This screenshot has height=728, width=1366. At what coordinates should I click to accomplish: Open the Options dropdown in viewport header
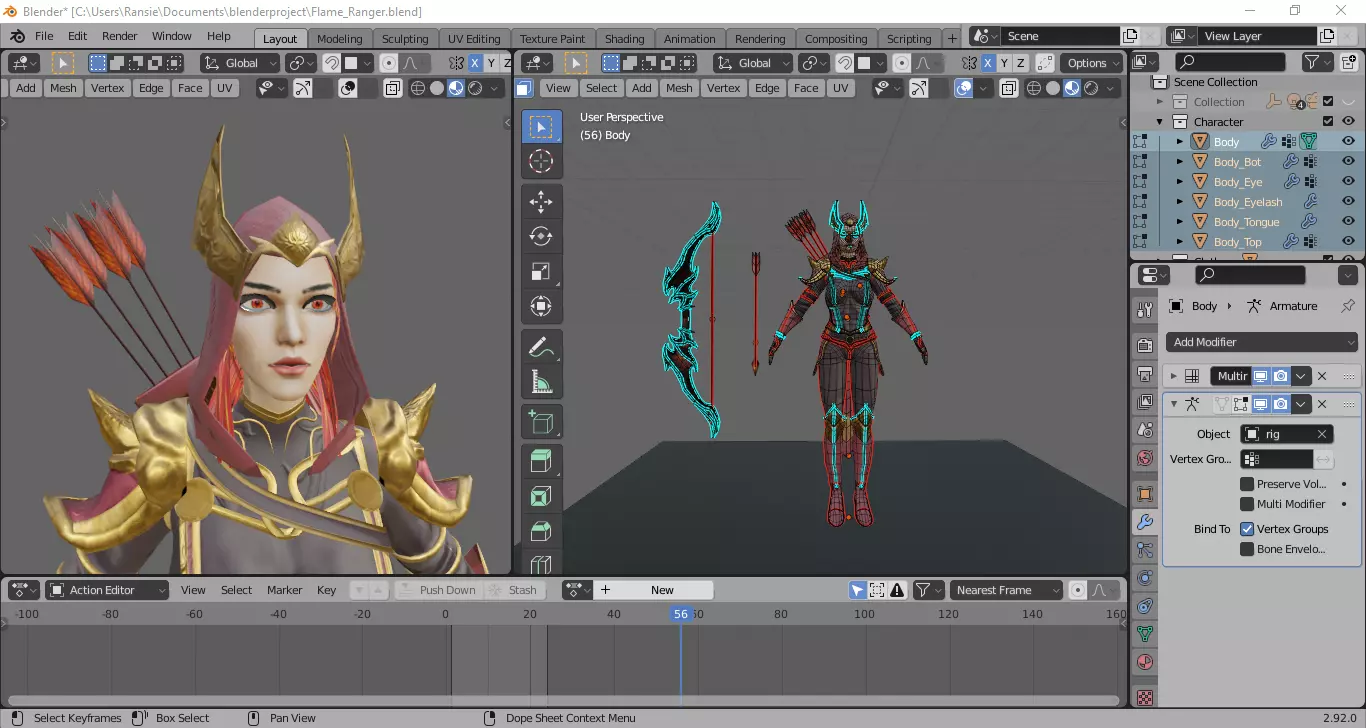(1092, 63)
